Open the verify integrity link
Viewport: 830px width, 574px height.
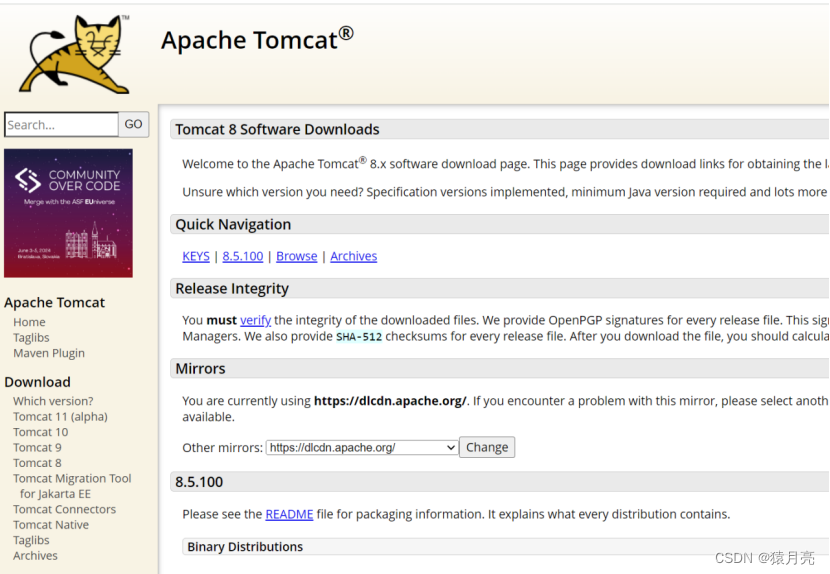[x=255, y=320]
